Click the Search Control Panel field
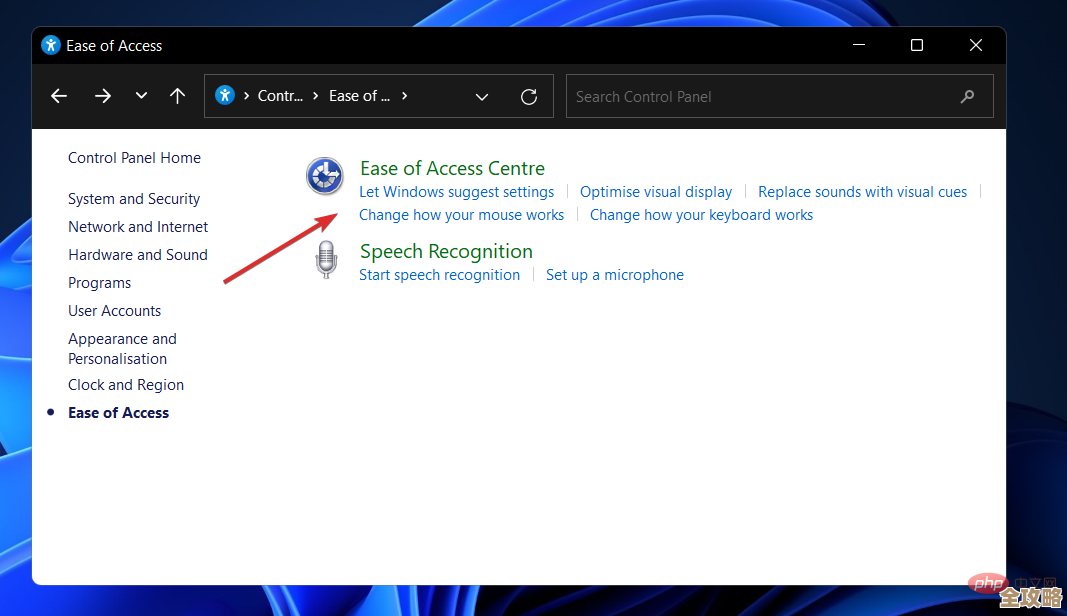 (760, 96)
